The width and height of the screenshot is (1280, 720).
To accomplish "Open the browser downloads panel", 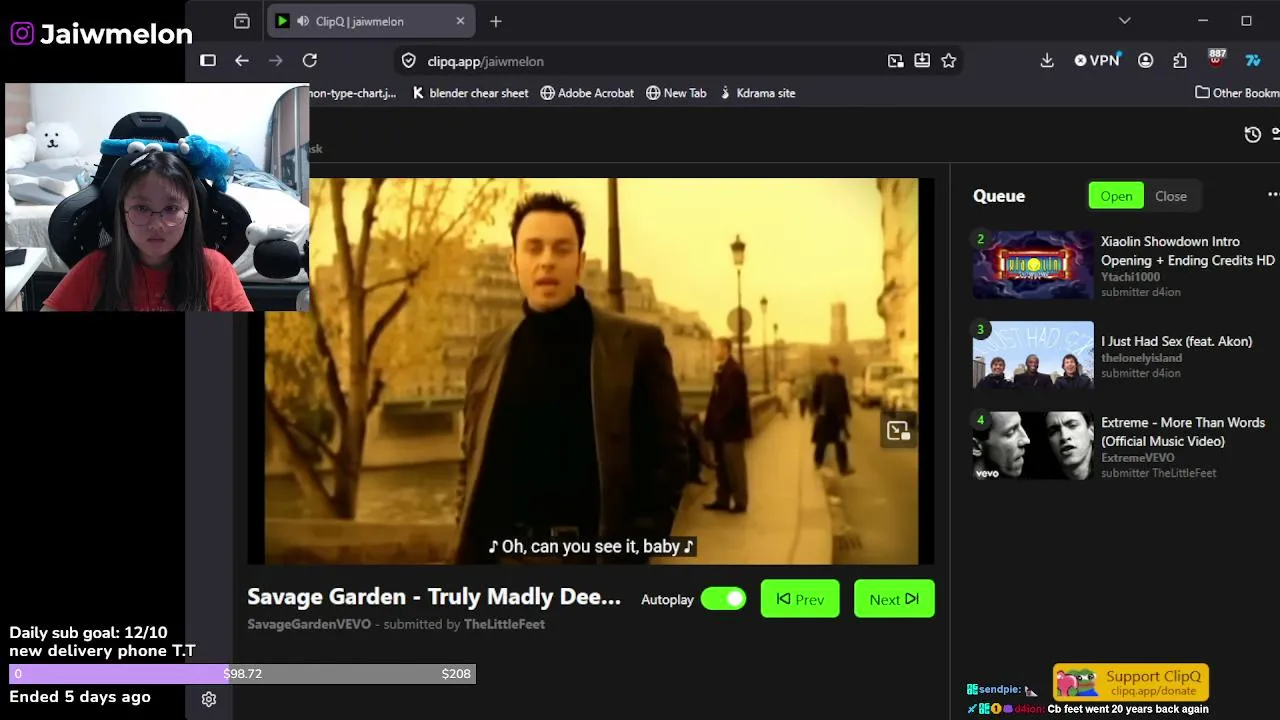I will [x=1047, y=61].
